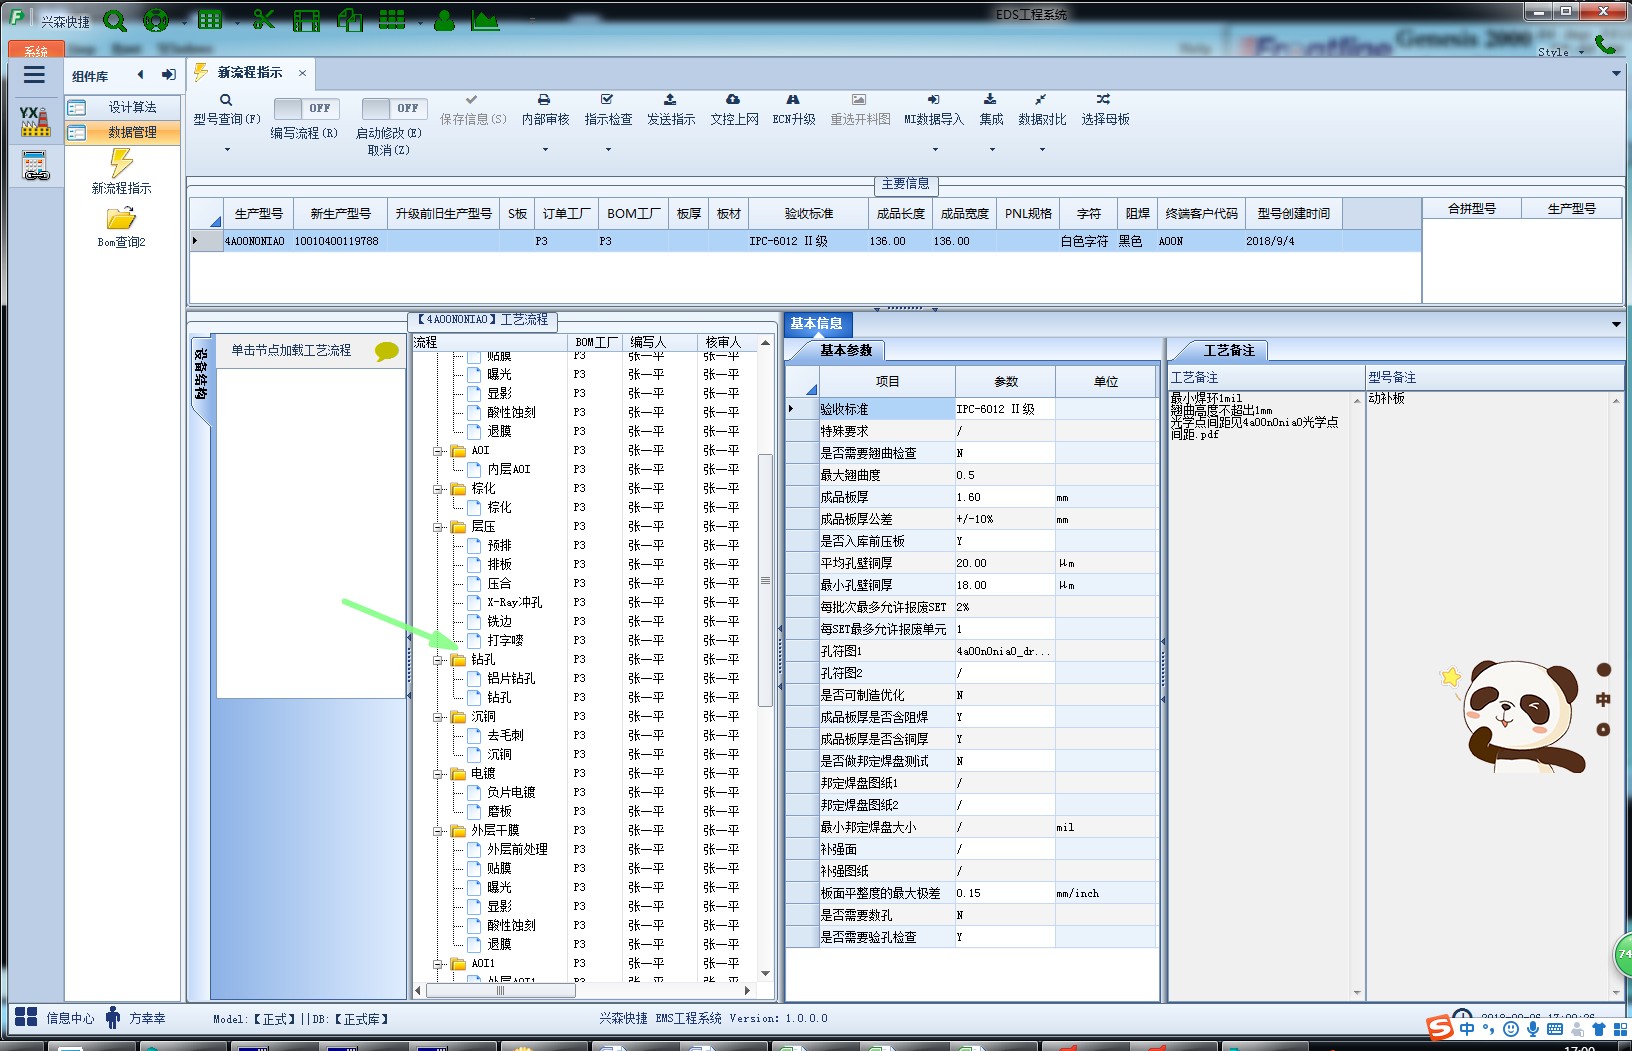Click 内部审核 printer toolbar button
The image size is (1632, 1051).
pyautogui.click(x=545, y=111)
